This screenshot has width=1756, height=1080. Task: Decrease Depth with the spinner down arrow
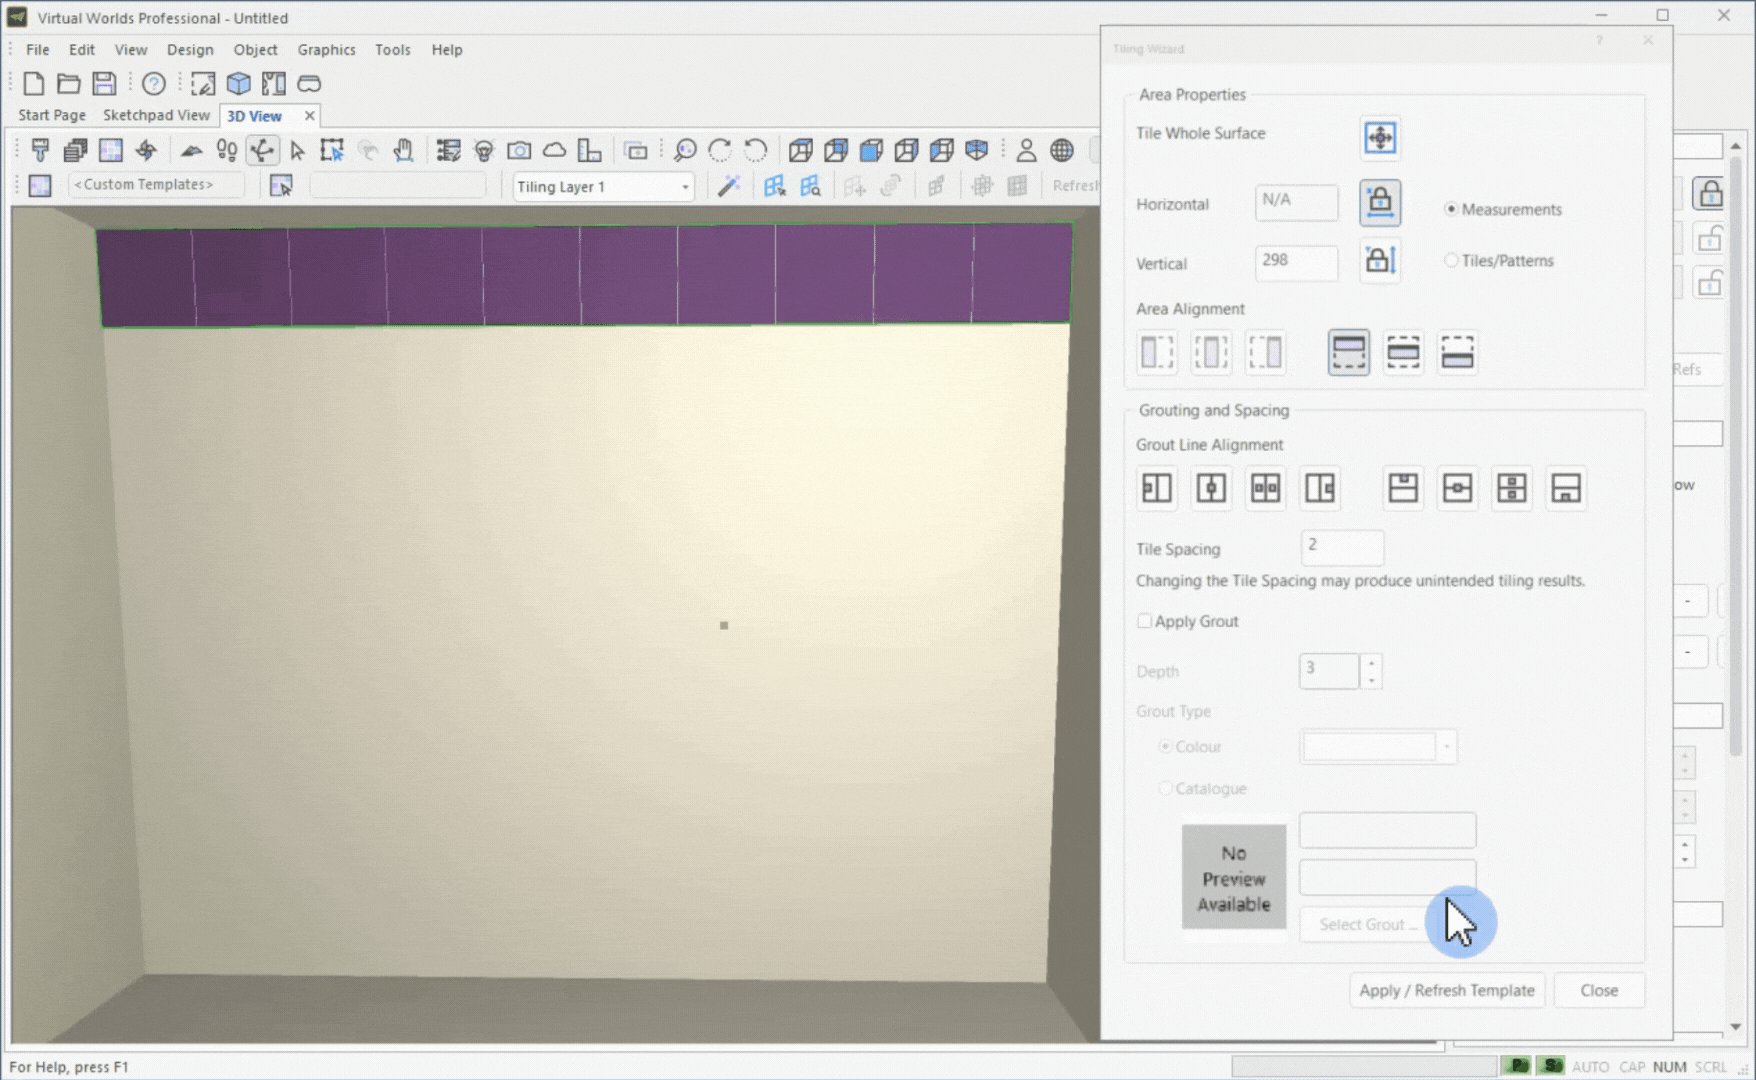(1372, 680)
